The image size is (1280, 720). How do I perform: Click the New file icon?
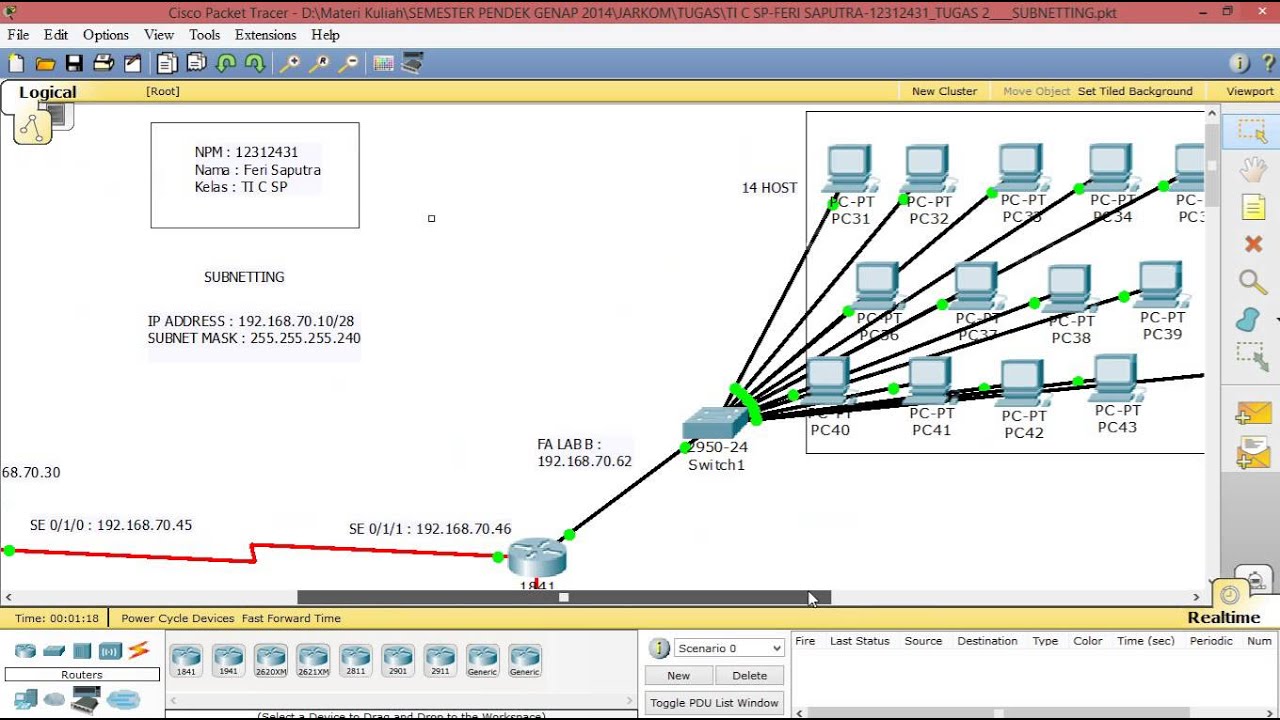[x=16, y=63]
